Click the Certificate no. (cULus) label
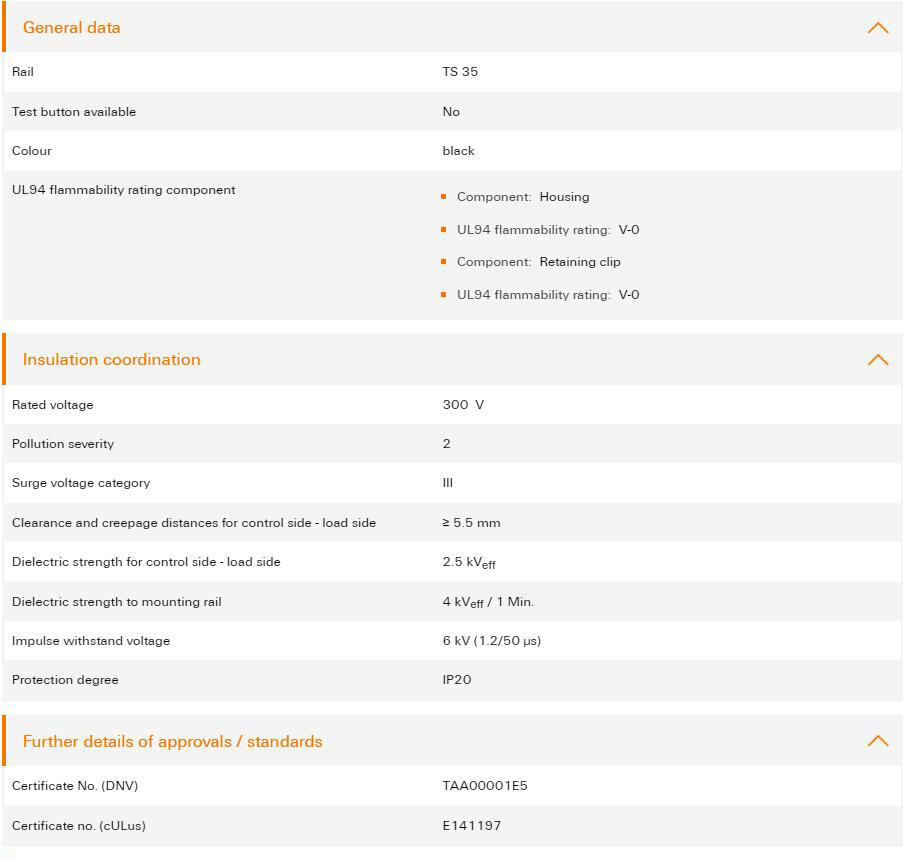 coord(79,826)
